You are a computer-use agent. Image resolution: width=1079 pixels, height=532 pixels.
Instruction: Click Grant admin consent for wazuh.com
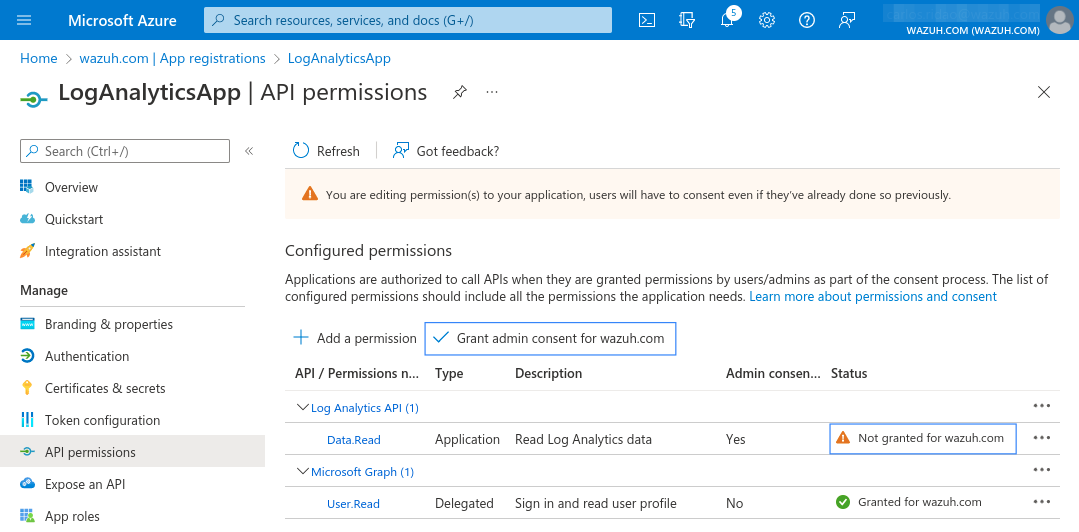[551, 338]
